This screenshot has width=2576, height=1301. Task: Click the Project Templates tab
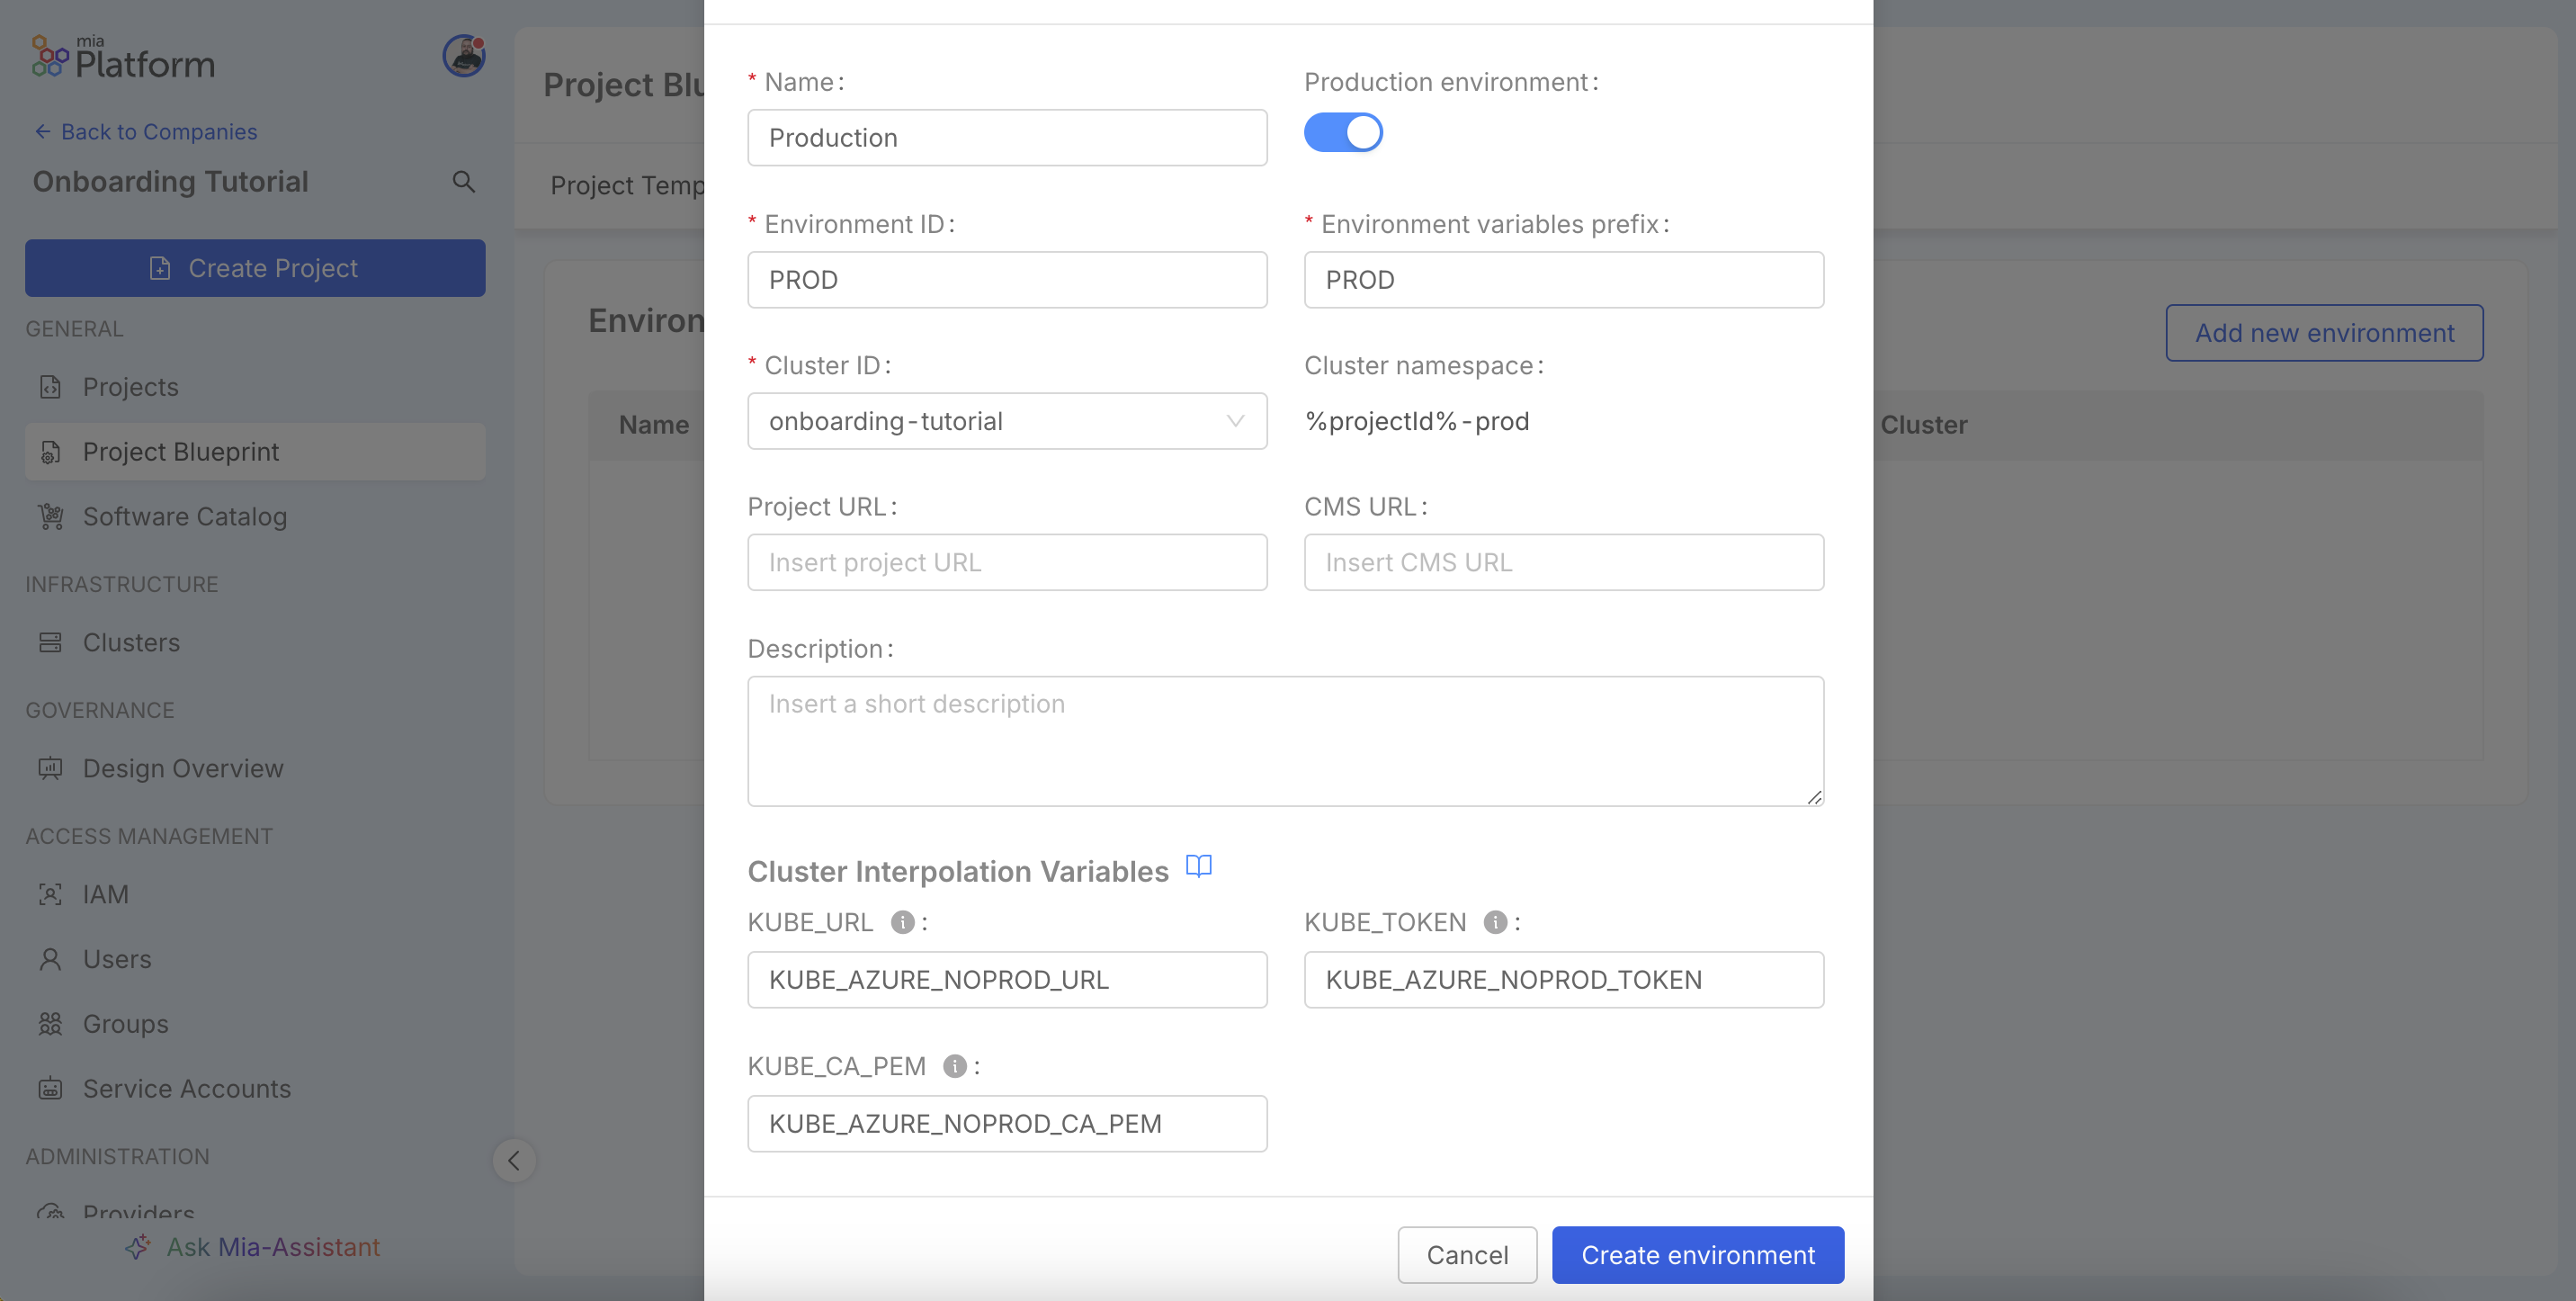point(628,186)
